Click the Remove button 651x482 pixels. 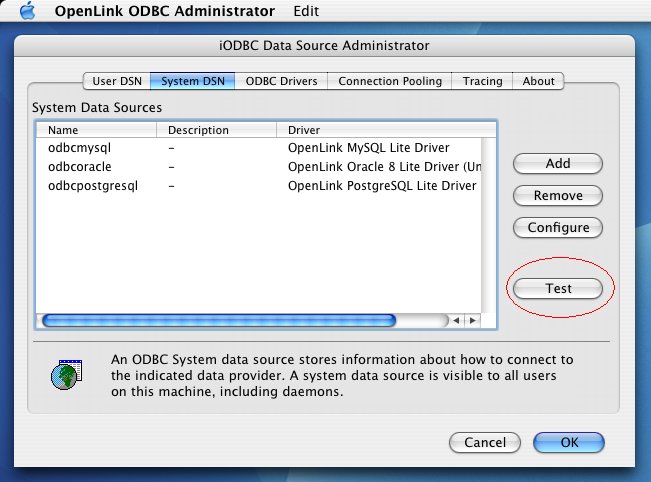pyautogui.click(x=558, y=196)
